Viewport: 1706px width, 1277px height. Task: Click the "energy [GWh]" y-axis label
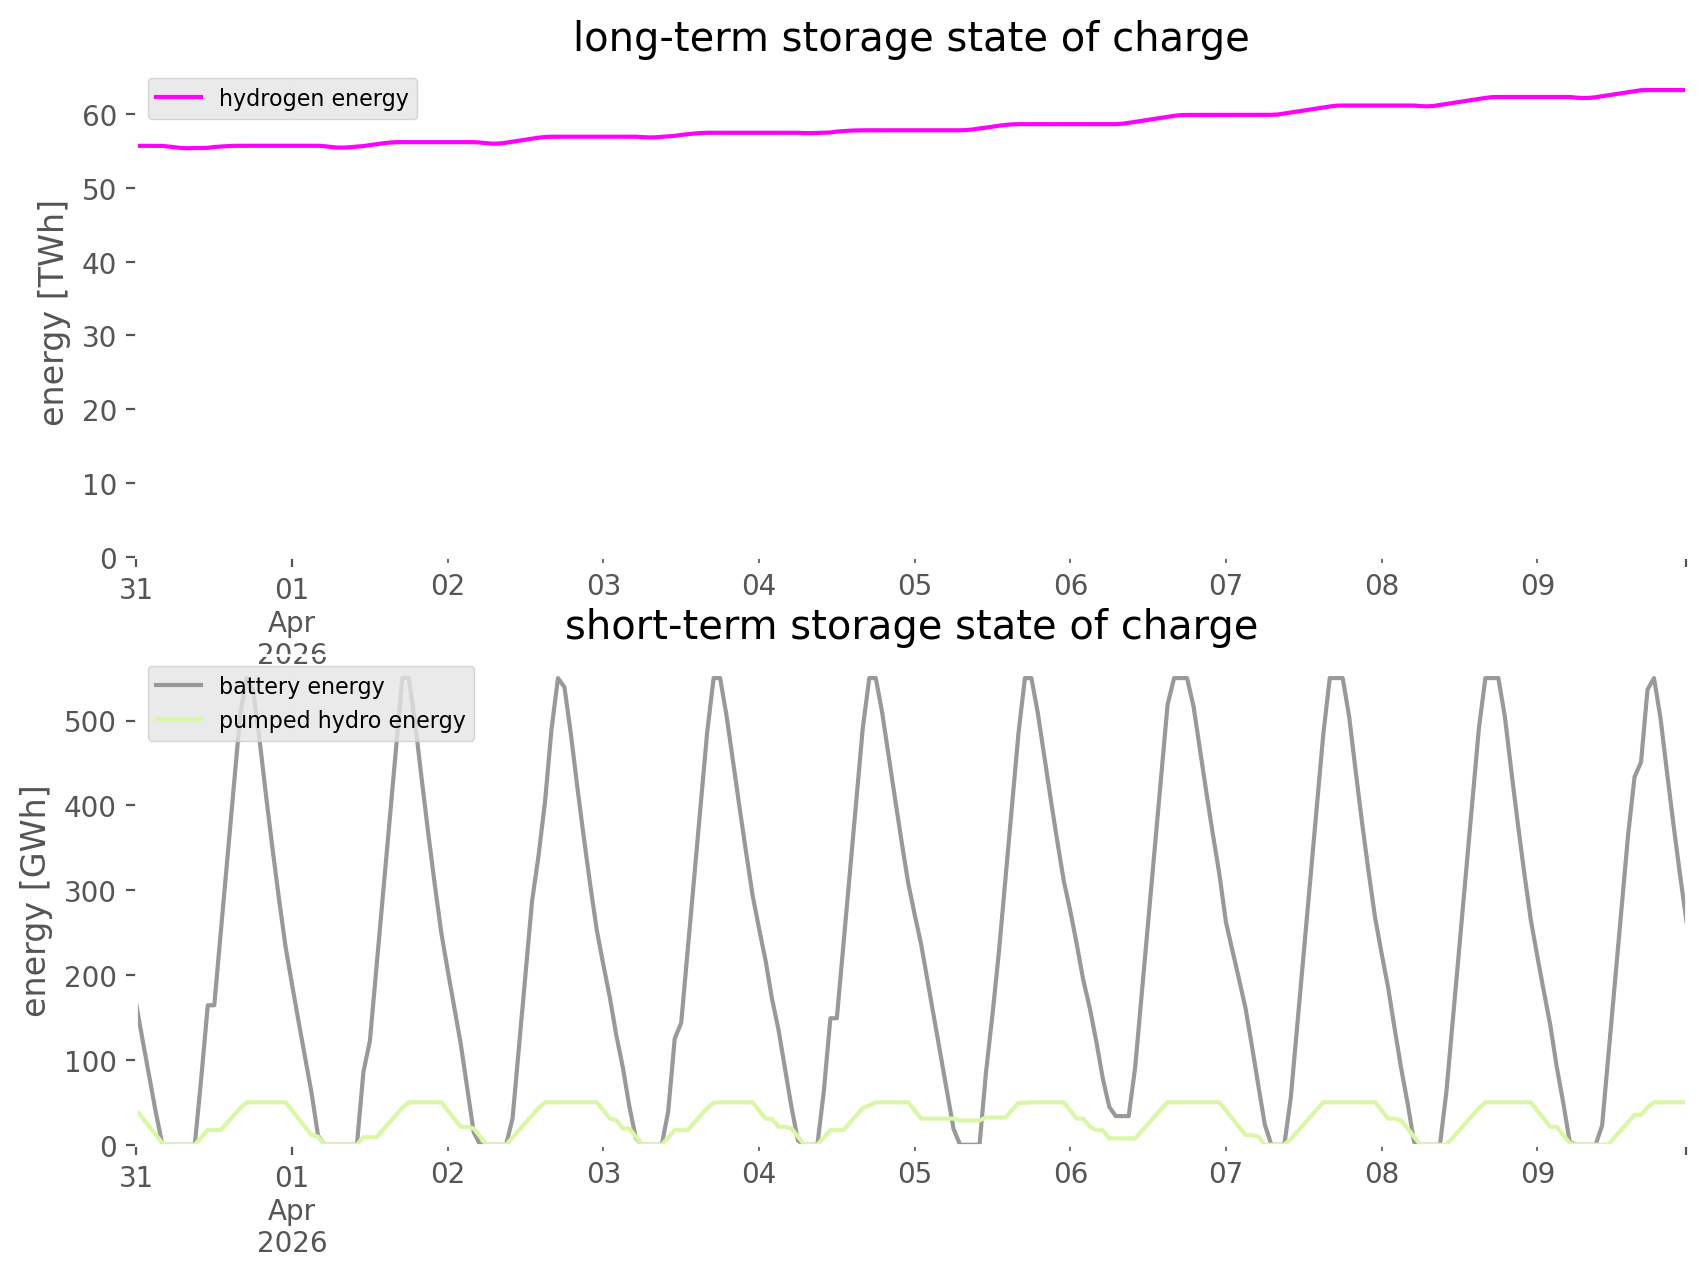tap(35, 901)
